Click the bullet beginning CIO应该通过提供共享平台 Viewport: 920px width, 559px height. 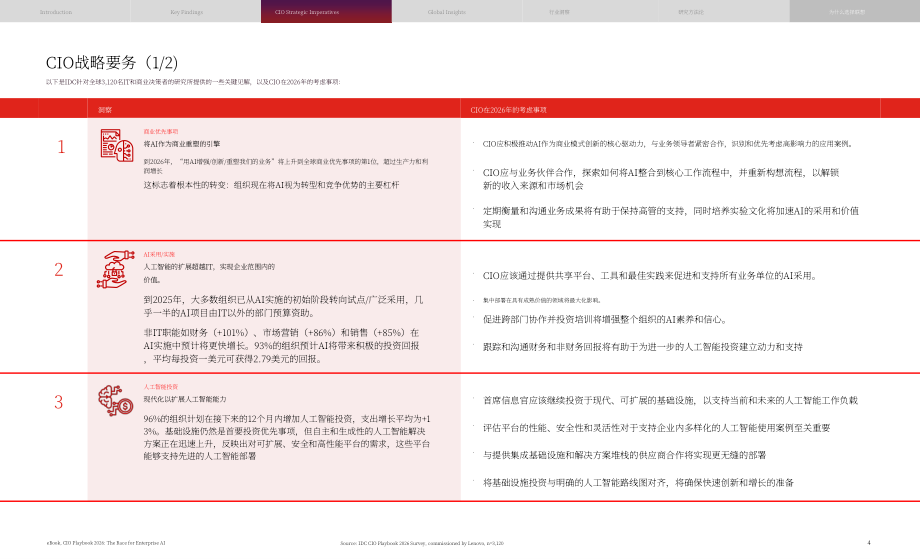point(650,276)
